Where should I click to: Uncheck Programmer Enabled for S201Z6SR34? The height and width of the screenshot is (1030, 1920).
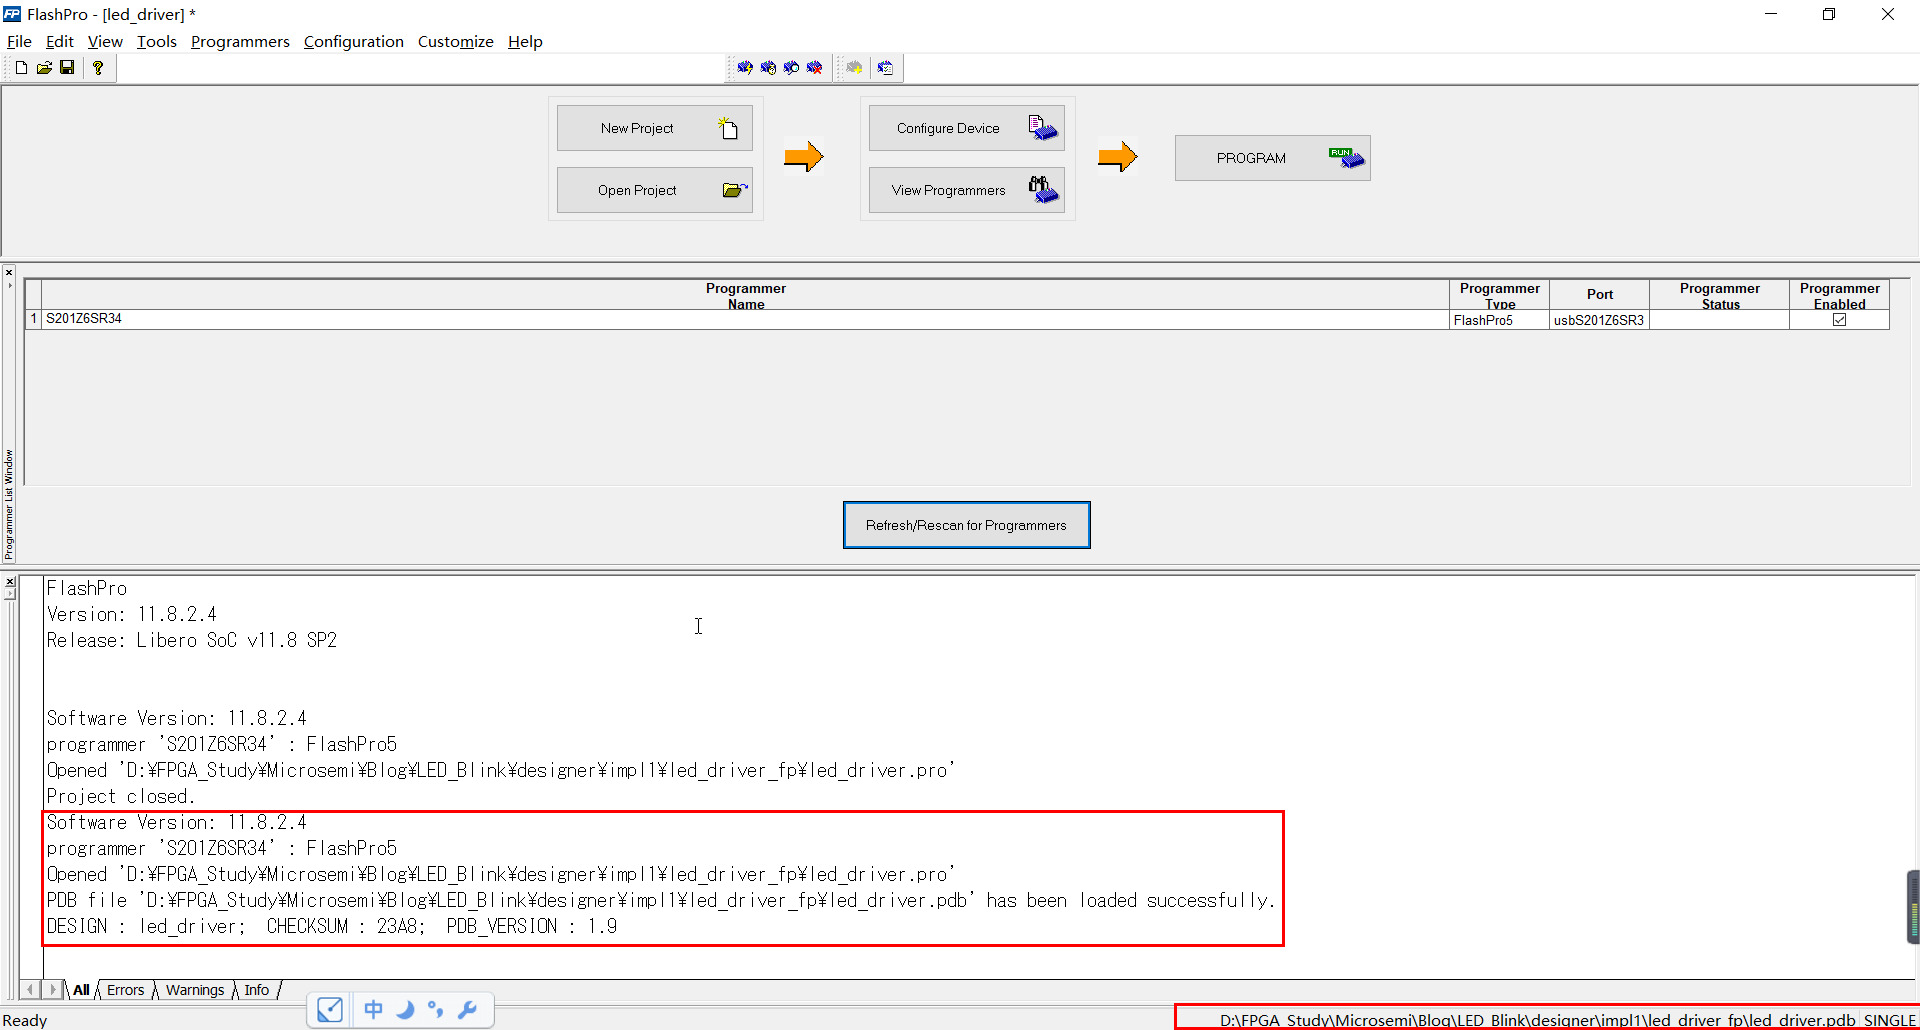(x=1841, y=319)
